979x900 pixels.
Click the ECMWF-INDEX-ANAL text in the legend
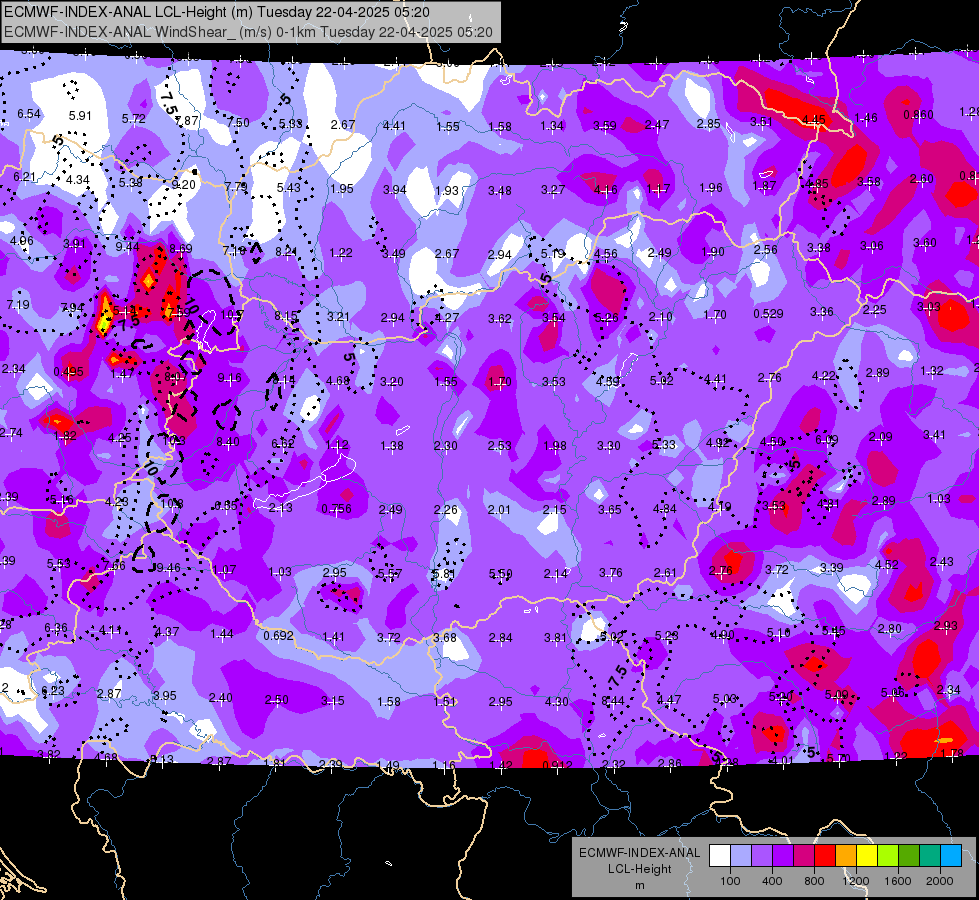[639, 853]
